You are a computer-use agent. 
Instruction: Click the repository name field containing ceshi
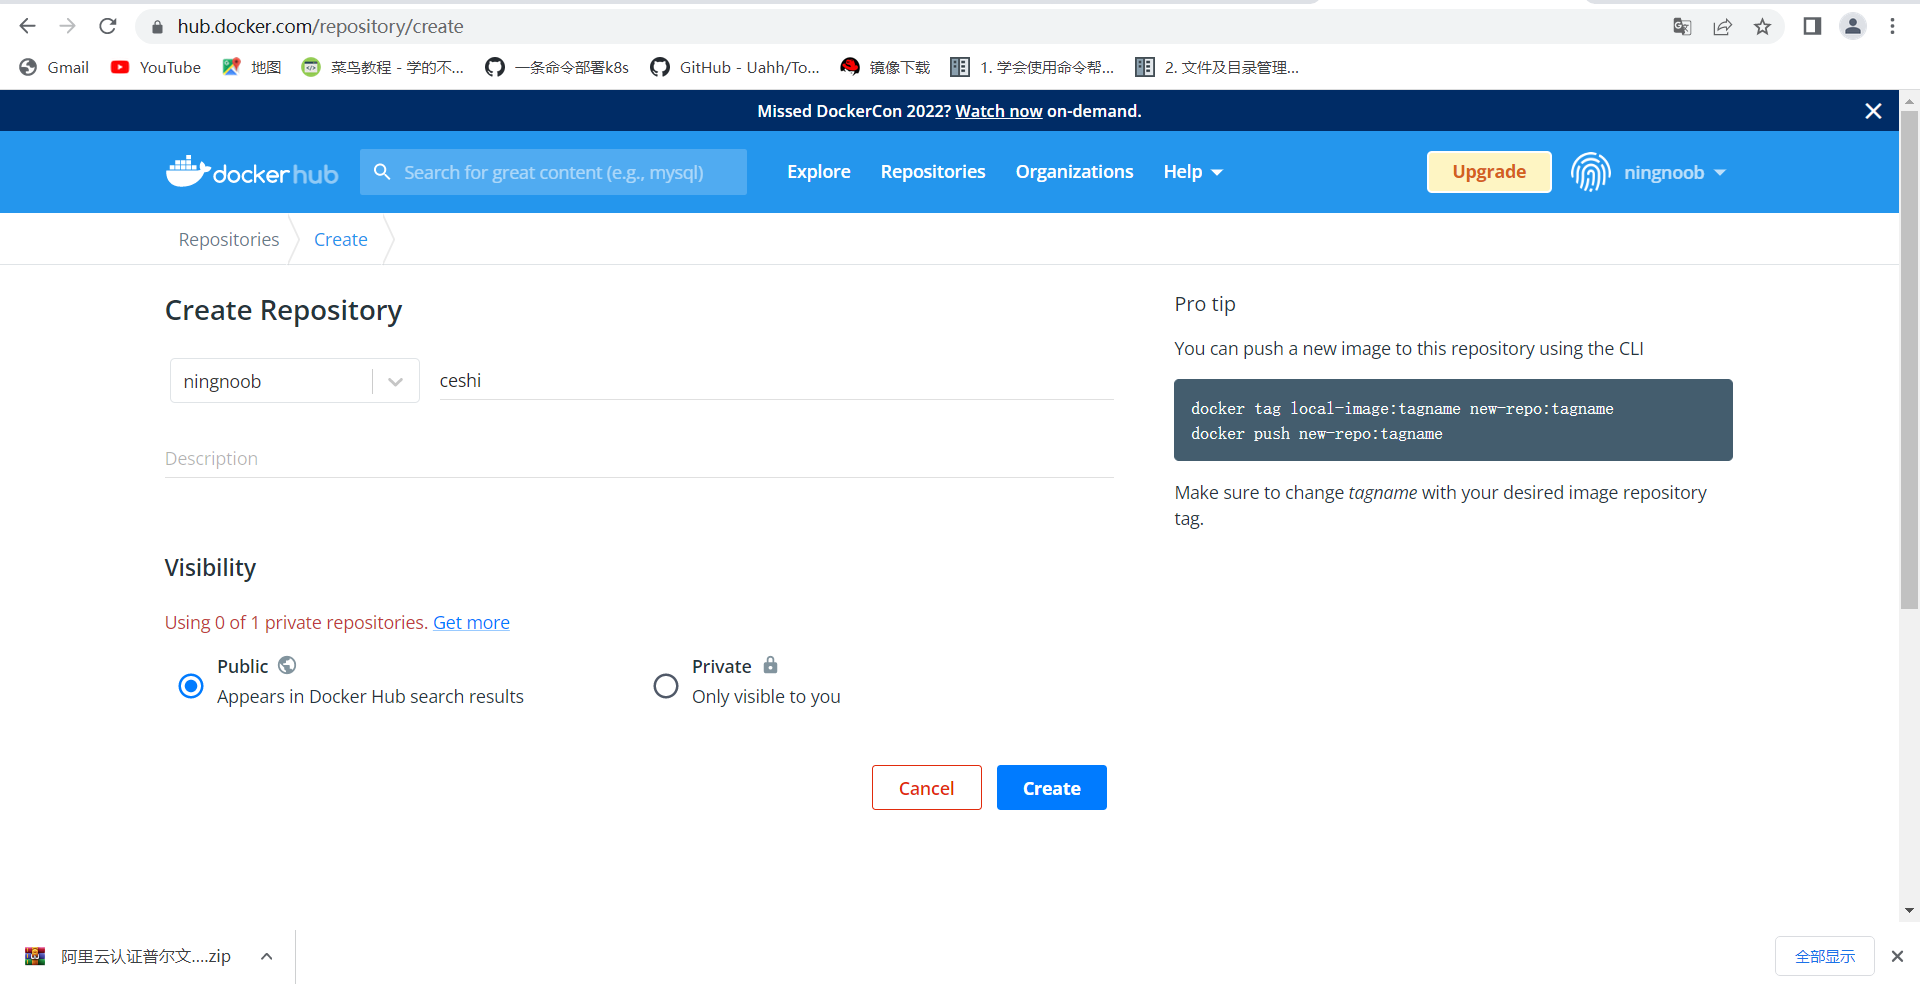click(x=777, y=381)
